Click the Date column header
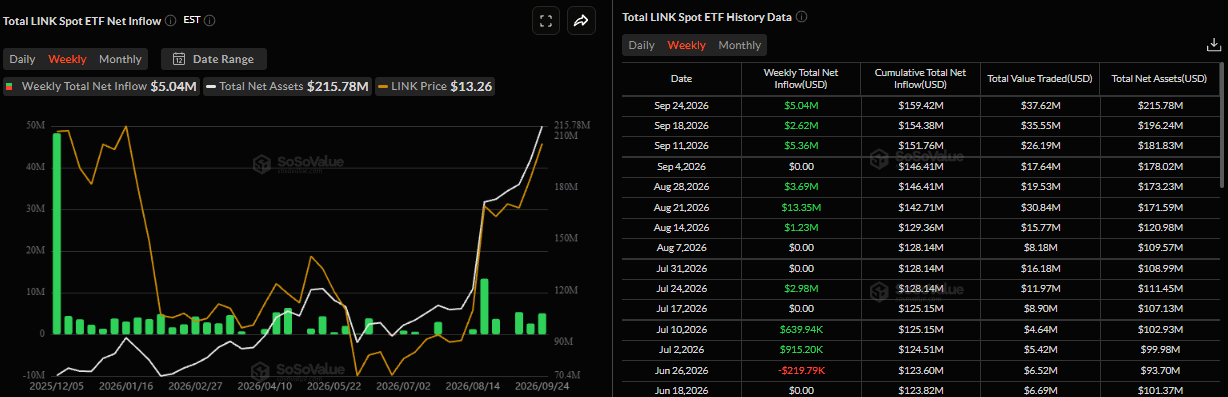This screenshot has height=397, width=1228. [681, 78]
